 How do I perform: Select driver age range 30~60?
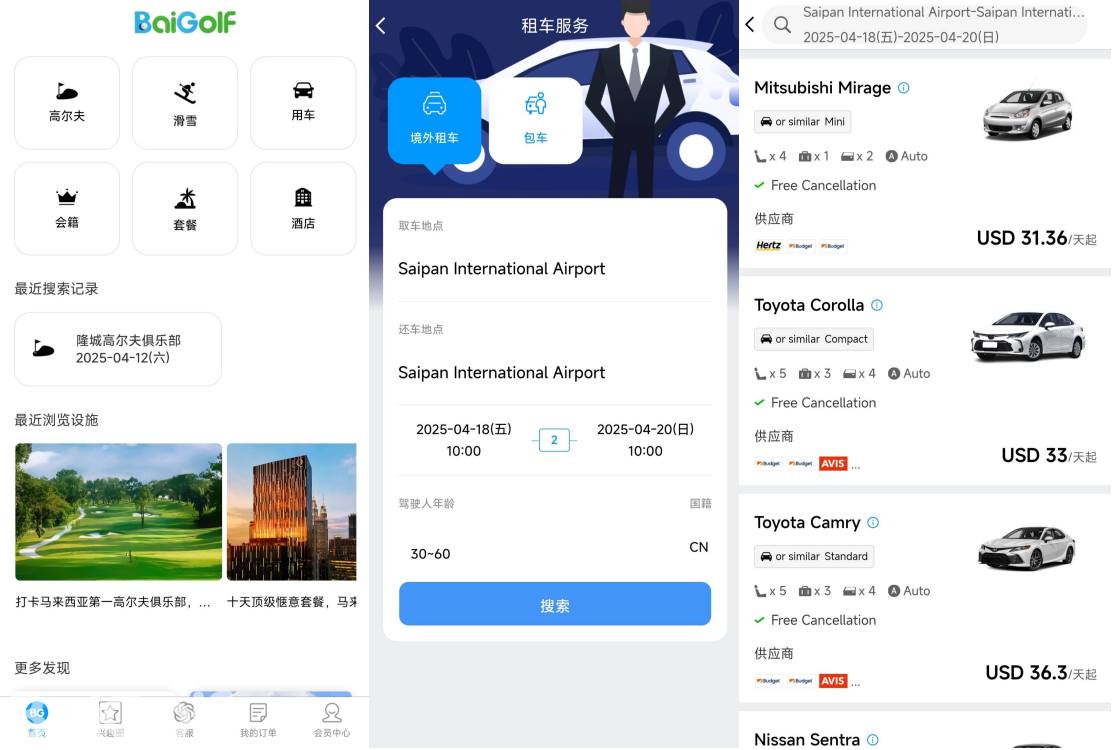coord(431,553)
